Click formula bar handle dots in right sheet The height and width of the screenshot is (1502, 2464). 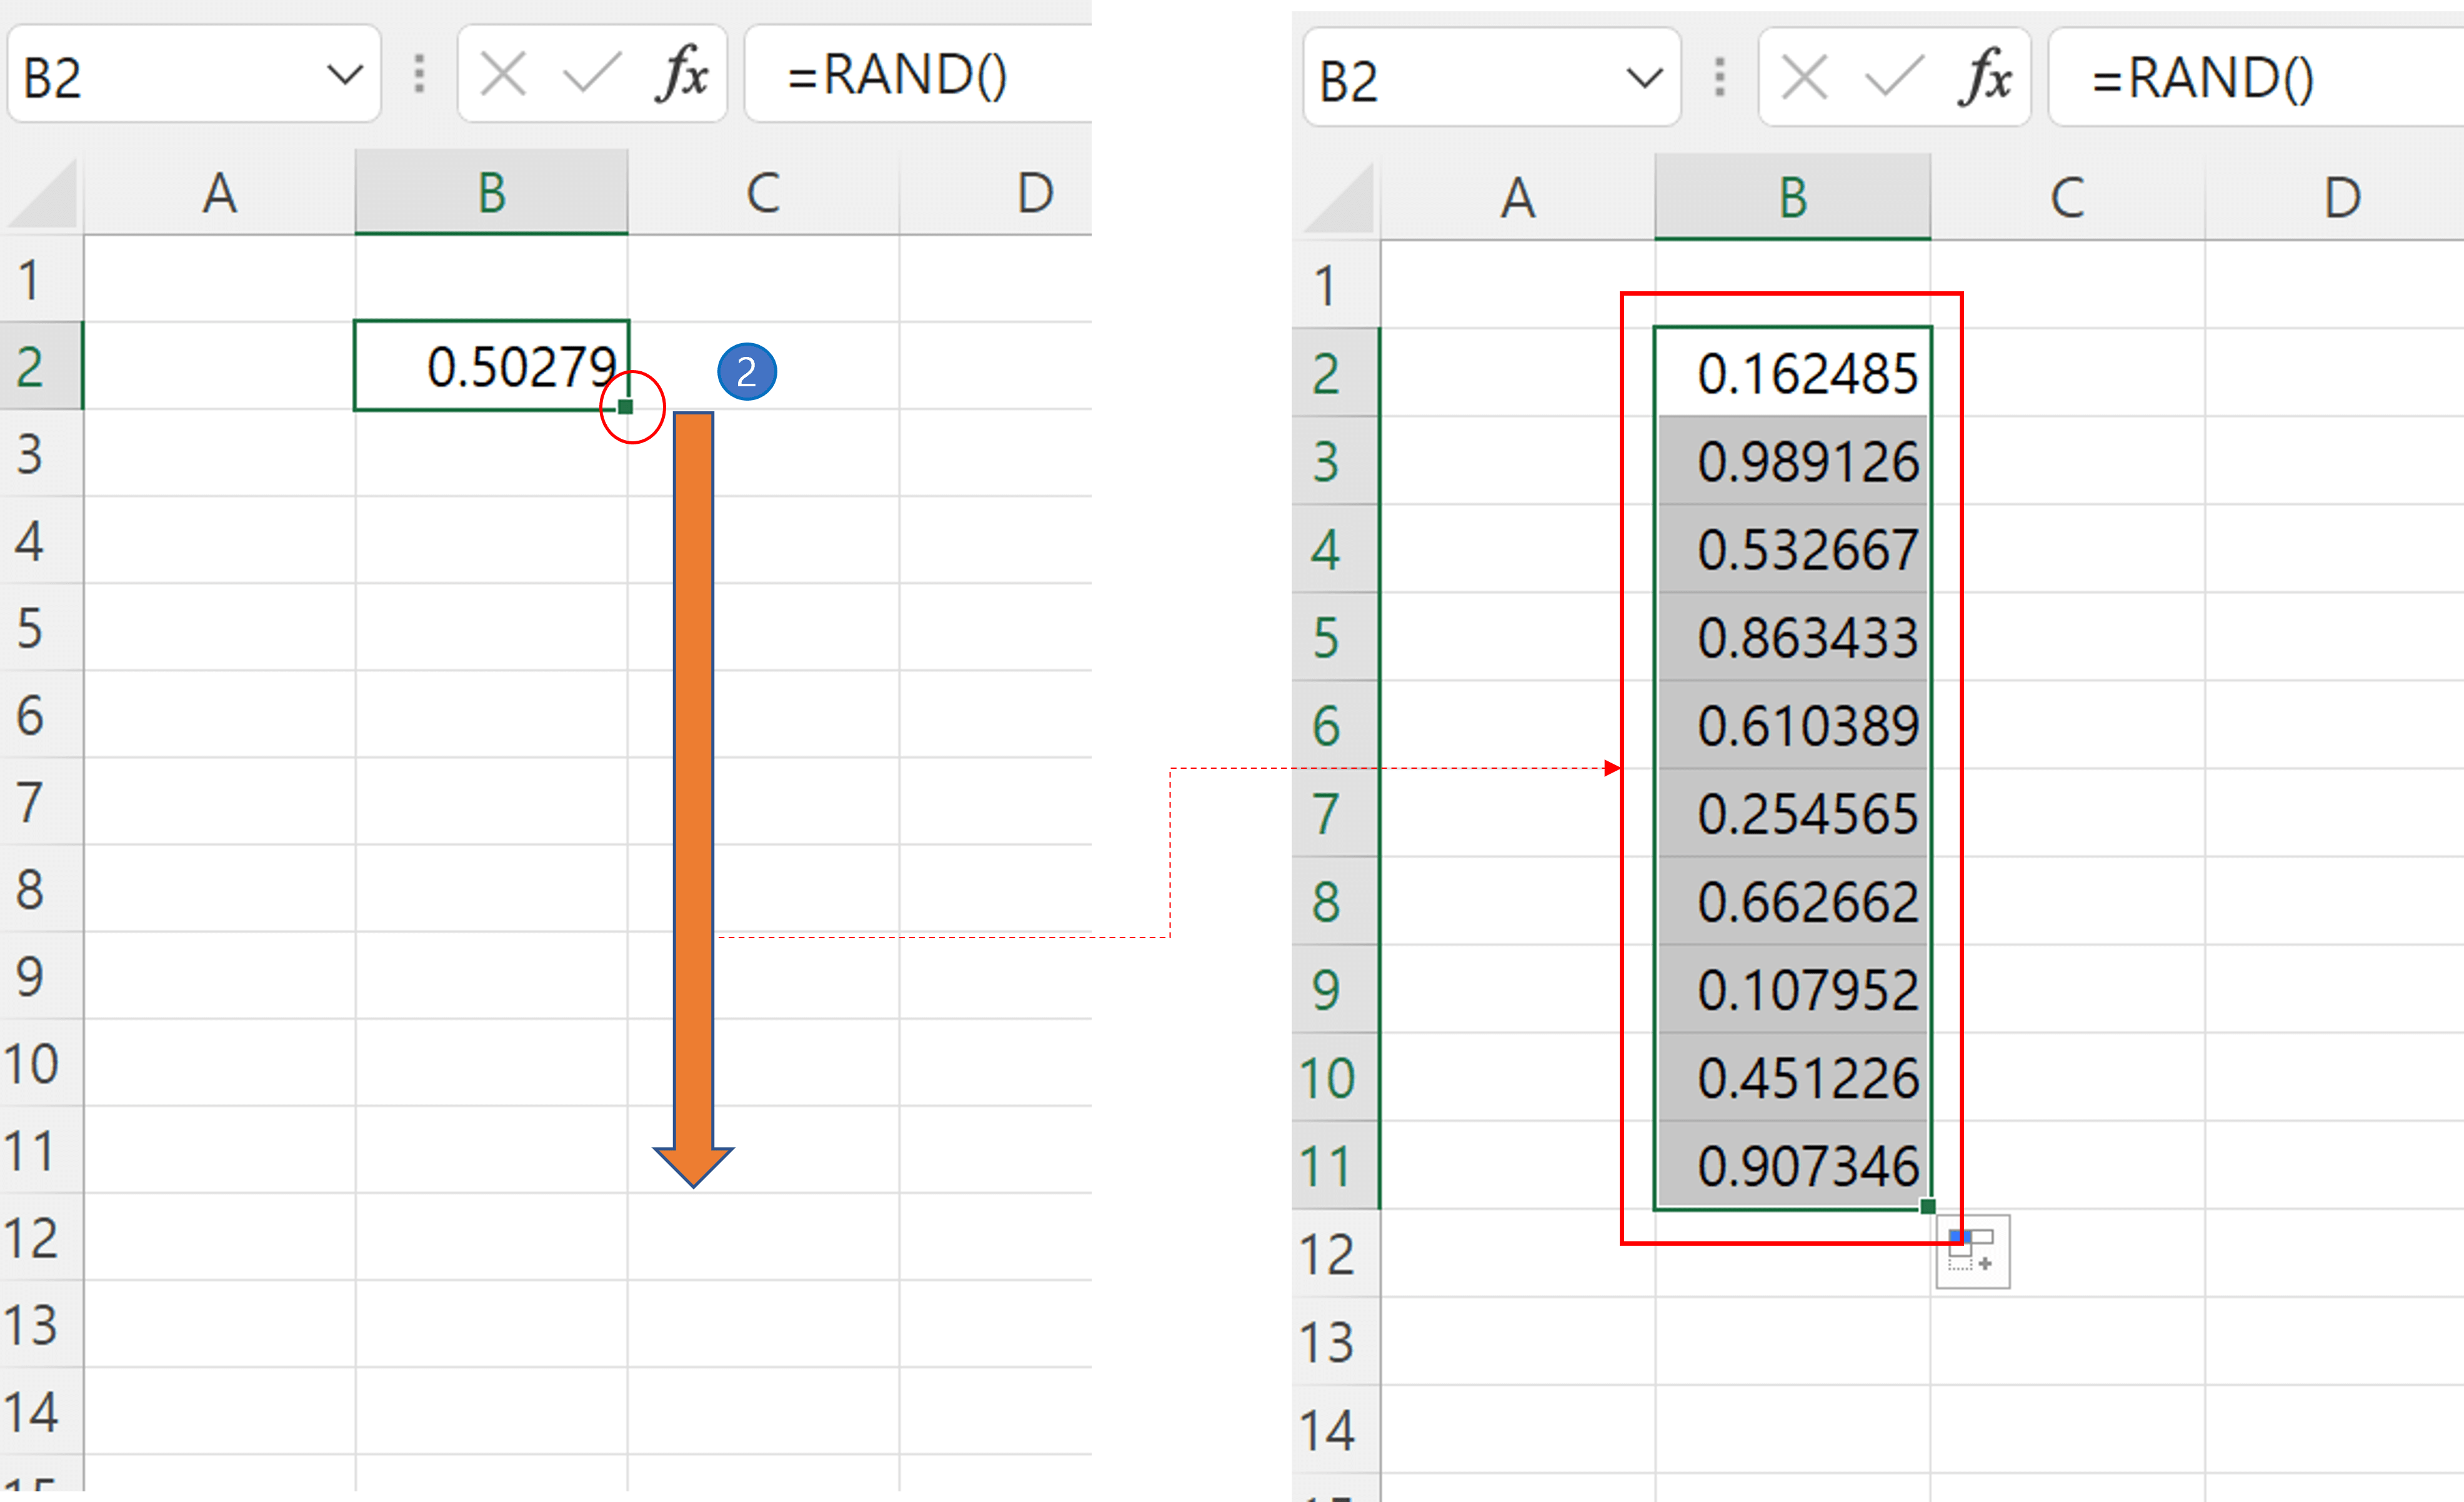pos(1720,77)
